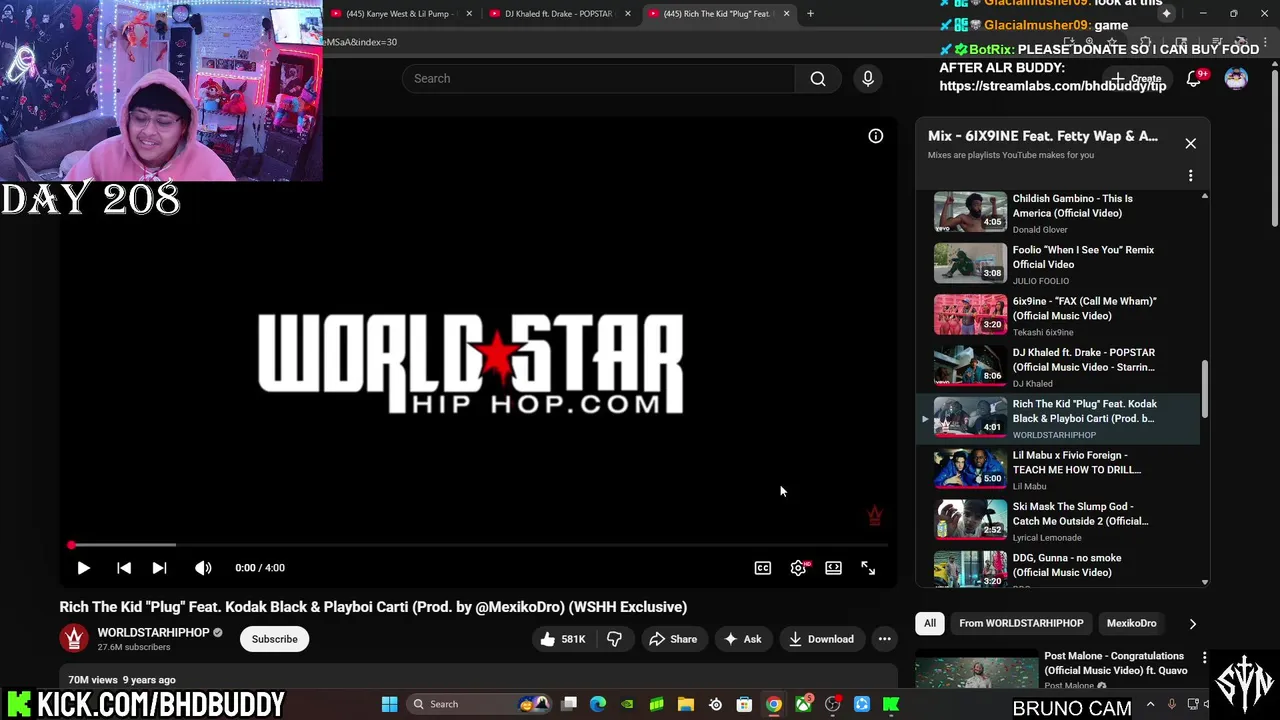Open Kick app in taskbar

891,704
